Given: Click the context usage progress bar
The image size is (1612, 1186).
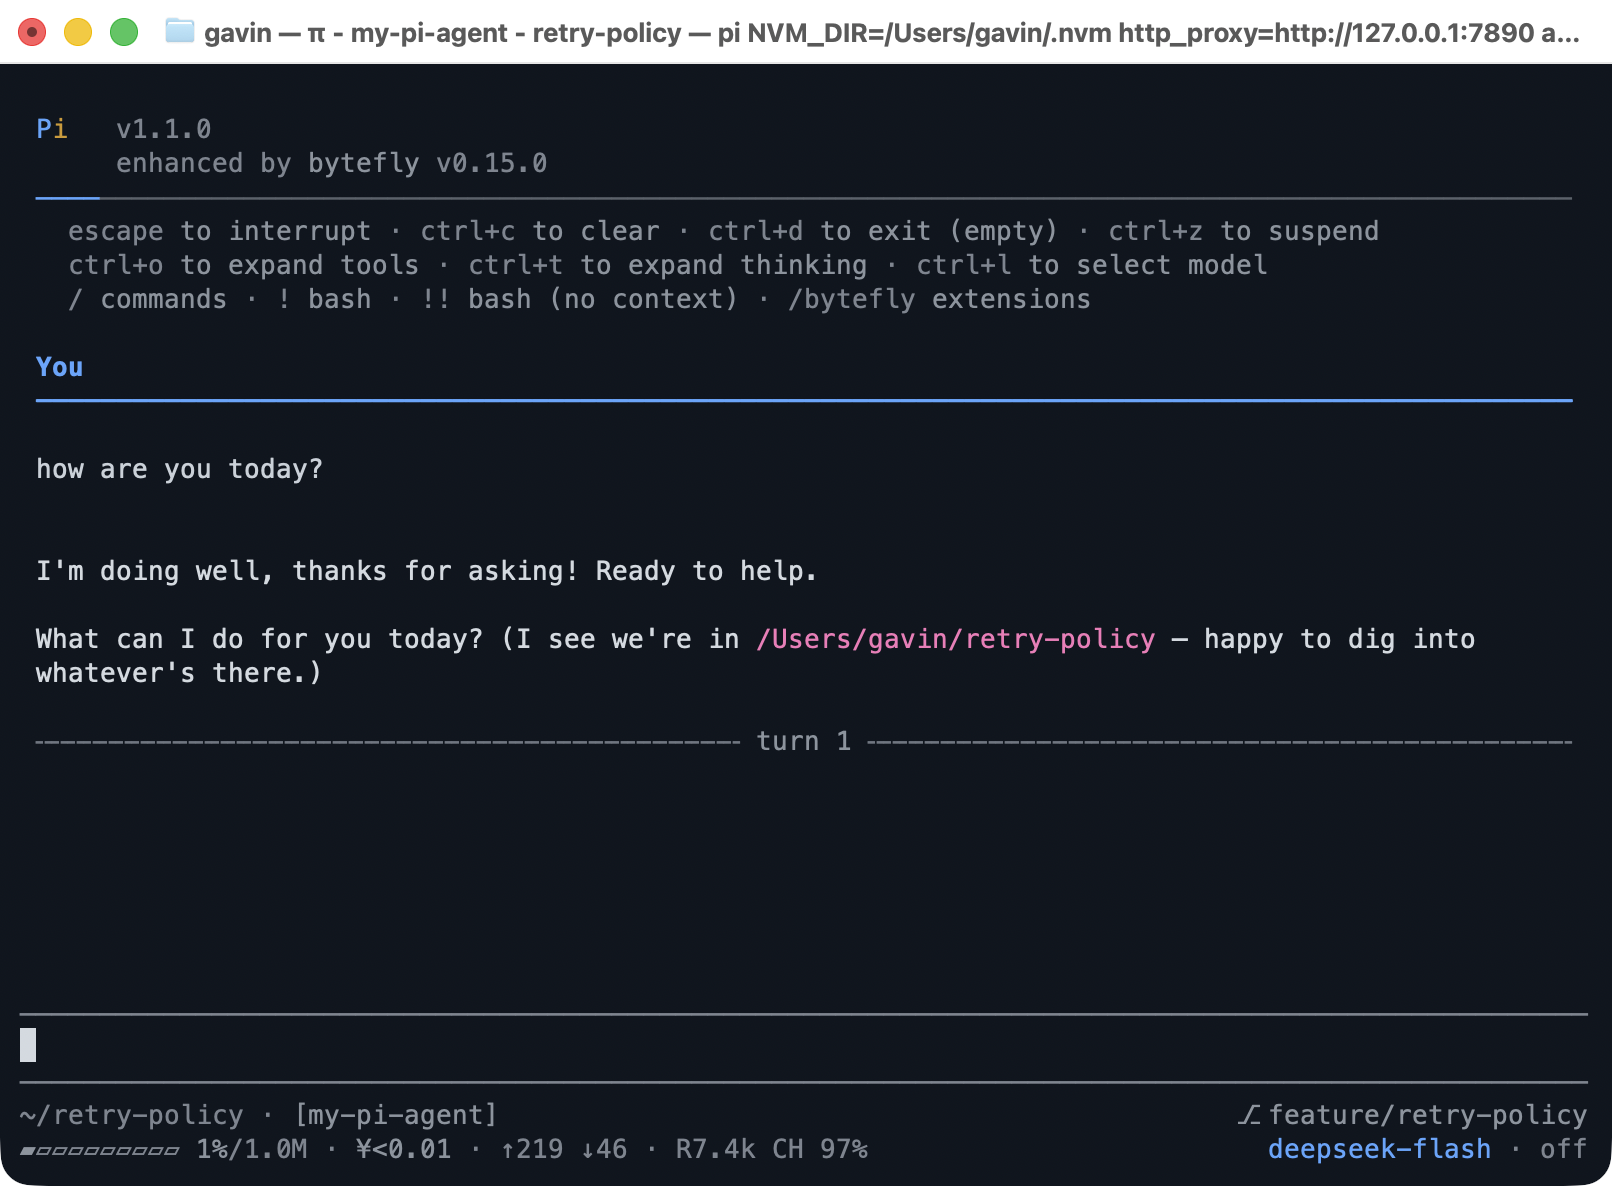Looking at the screenshot, I should (x=100, y=1150).
